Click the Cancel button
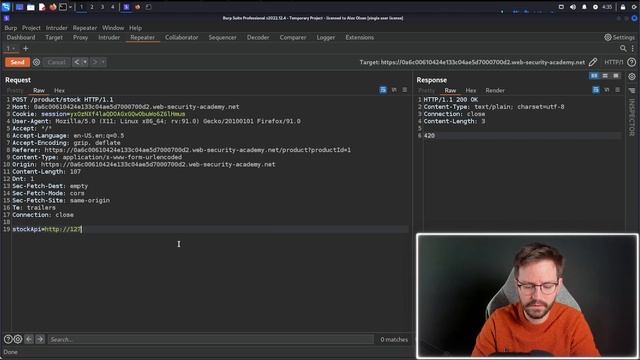The height and width of the screenshot is (360, 640). pyautogui.click(x=56, y=62)
